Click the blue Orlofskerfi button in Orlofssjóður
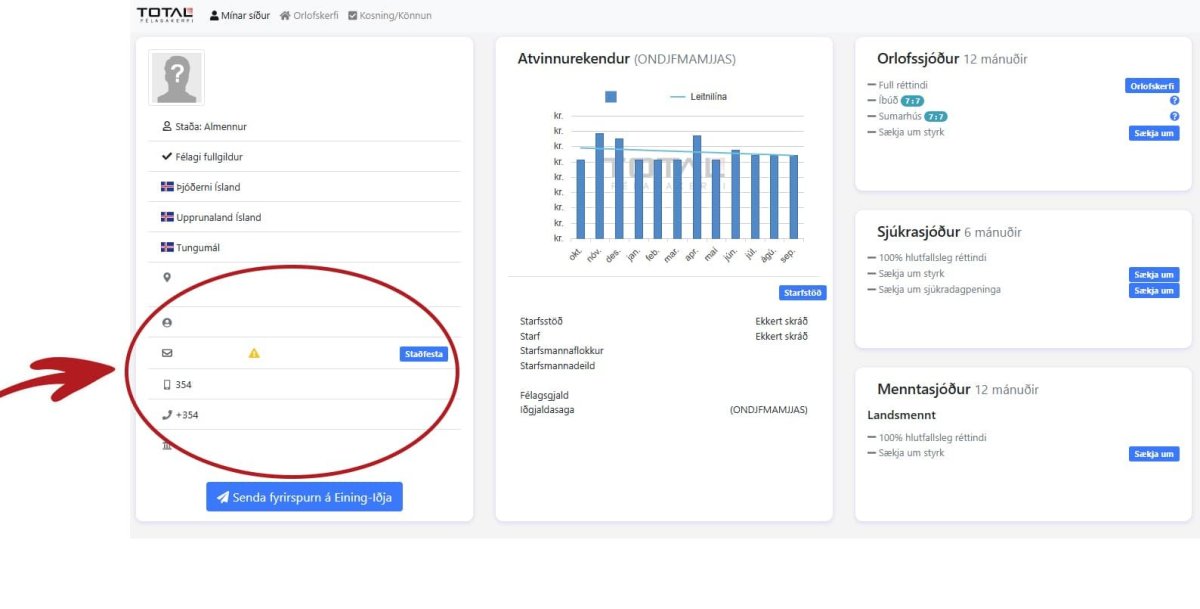 (1152, 86)
